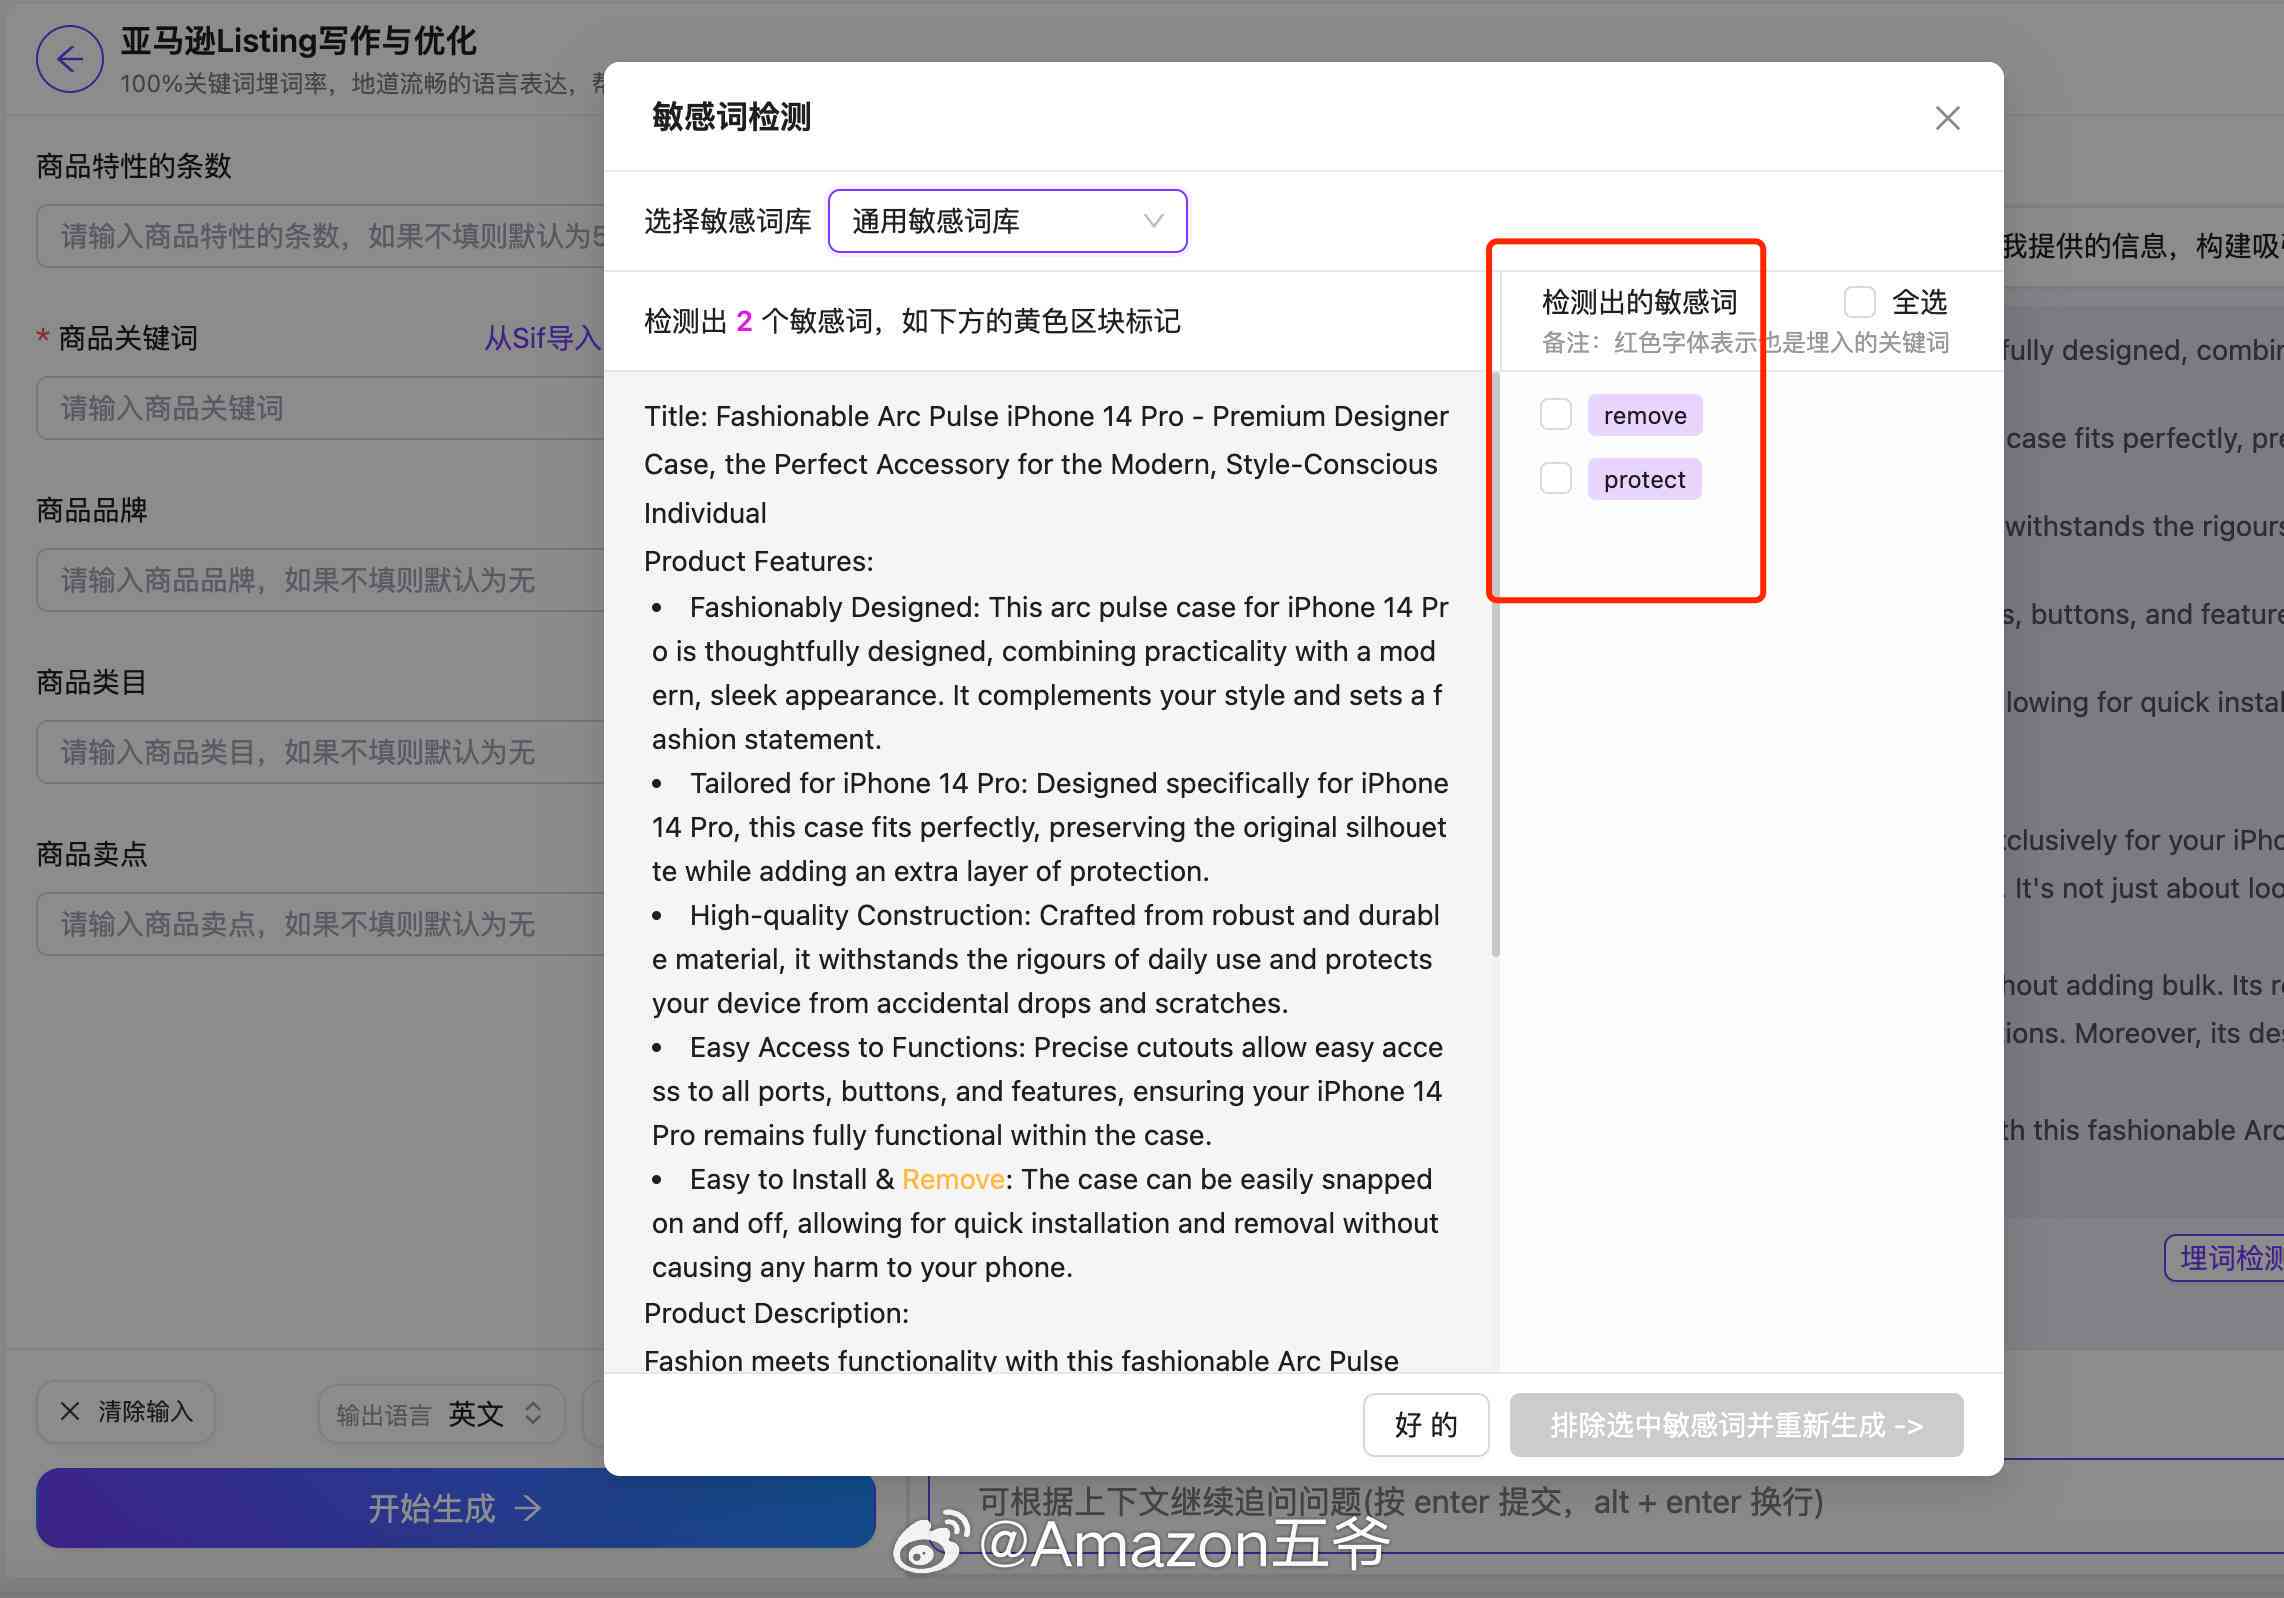Click the back arrow icon
The image size is (2284, 1598).
[69, 59]
